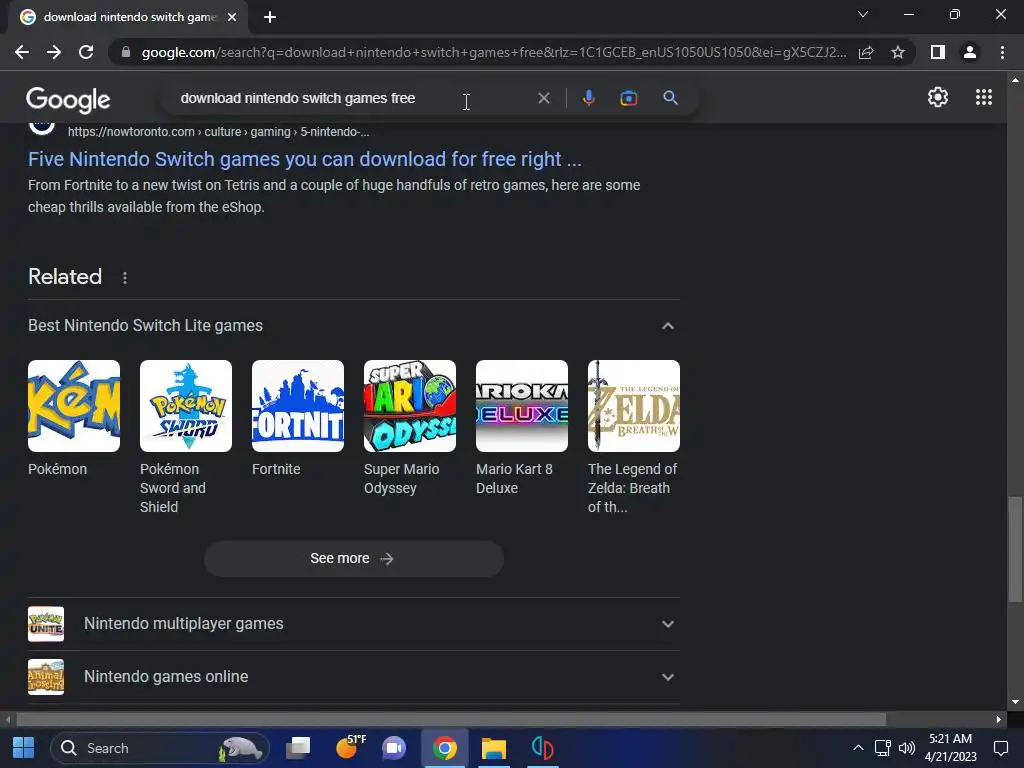Open Google quick settings gear

[x=938, y=97]
